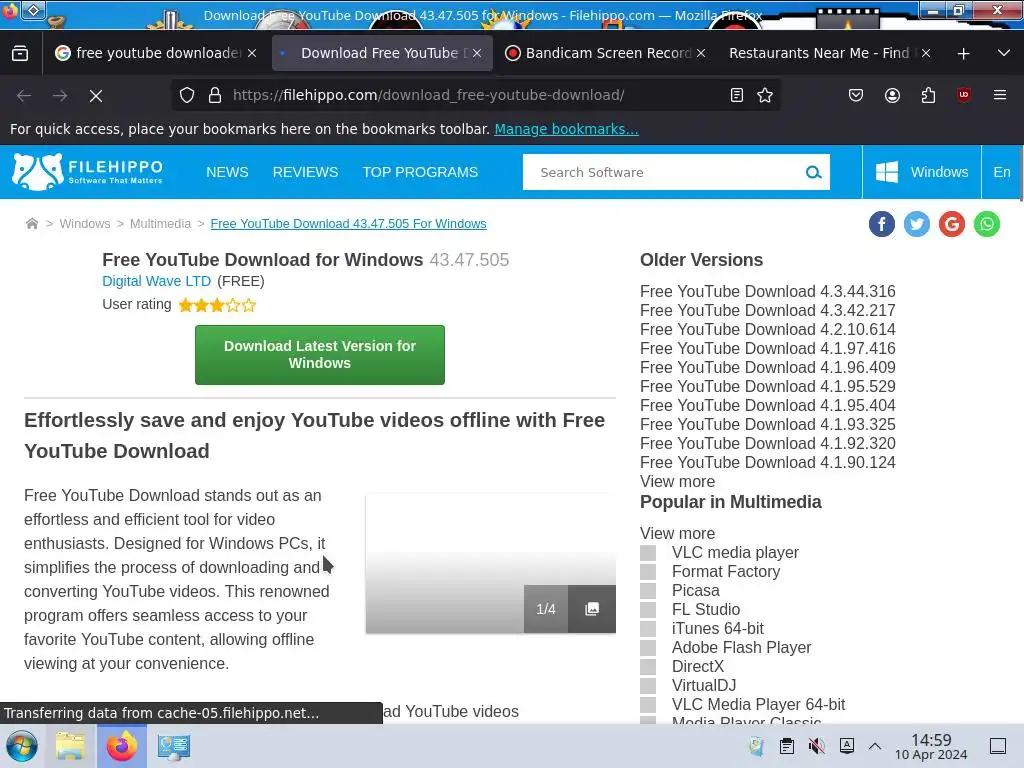Image resolution: width=1024 pixels, height=768 pixels.
Task: Open uBlock Origin extension icon
Action: pyautogui.click(x=964, y=95)
